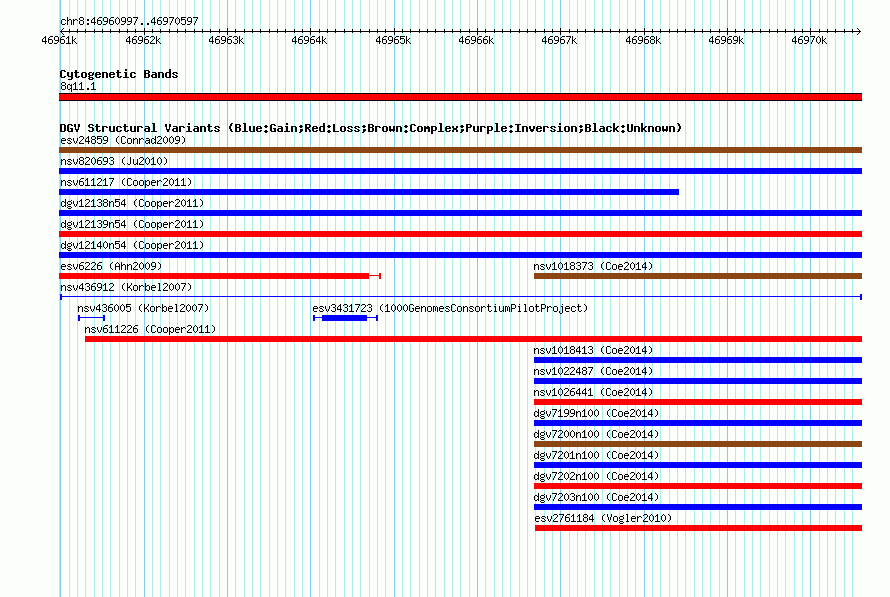Open variant dgv7201n100 (Coe2014) label
The height and width of the screenshot is (597, 890).
click(x=596, y=455)
